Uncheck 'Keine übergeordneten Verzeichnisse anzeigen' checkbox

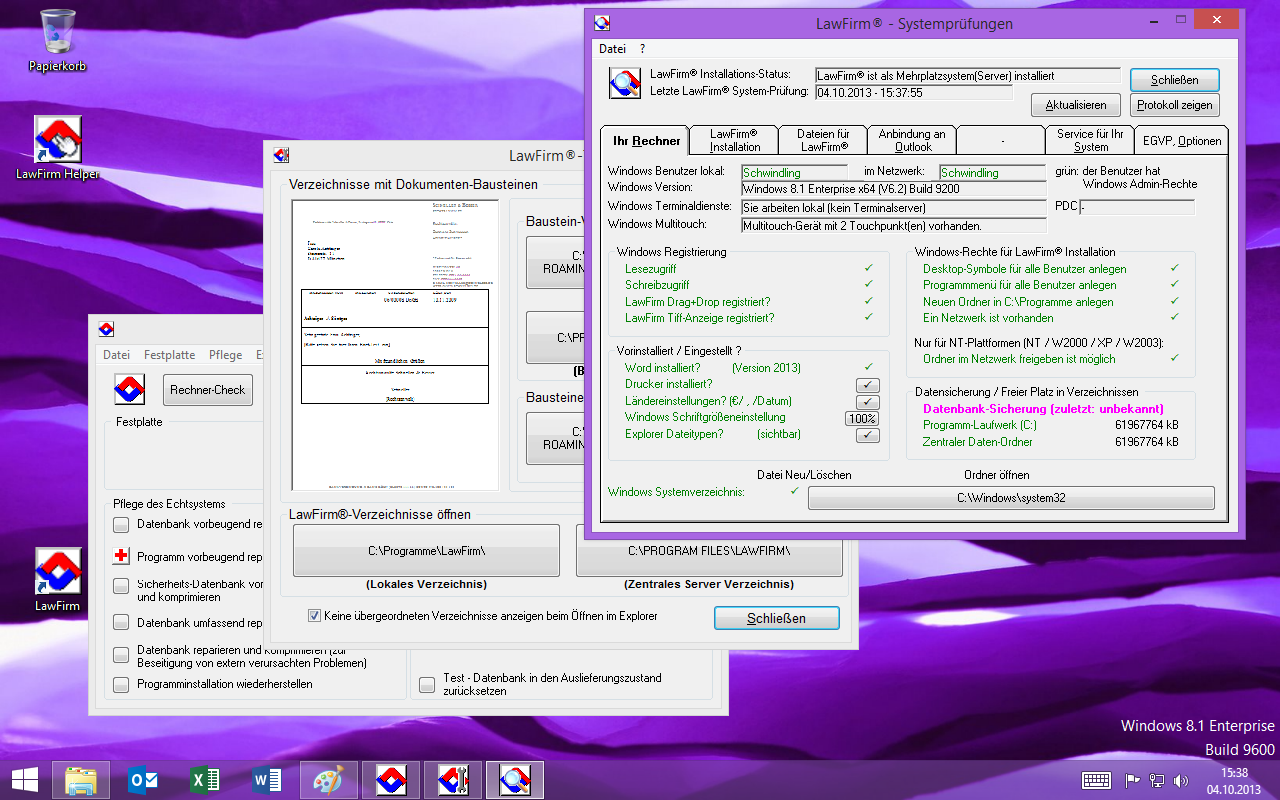315,616
